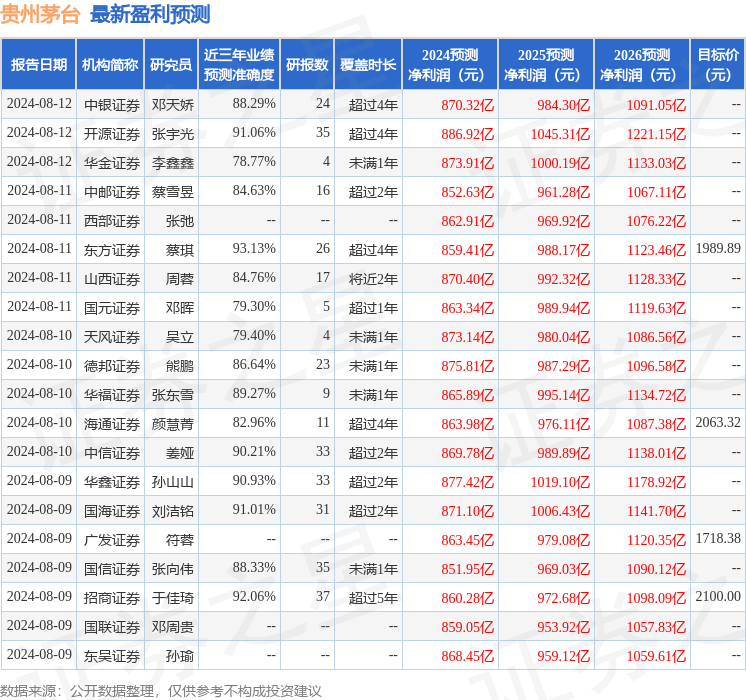Select the 华金证券 institution cell
Image resolution: width=746 pixels, height=700 pixels.
(x=112, y=163)
